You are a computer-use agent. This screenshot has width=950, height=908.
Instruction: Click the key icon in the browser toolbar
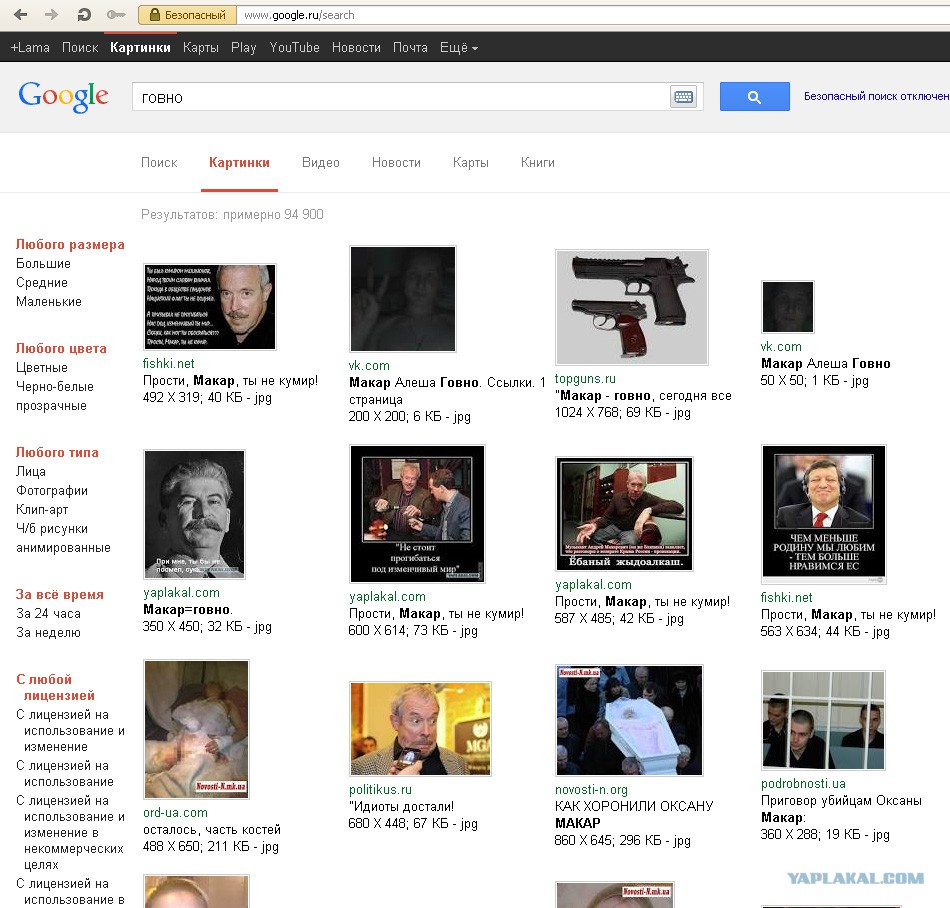[116, 15]
